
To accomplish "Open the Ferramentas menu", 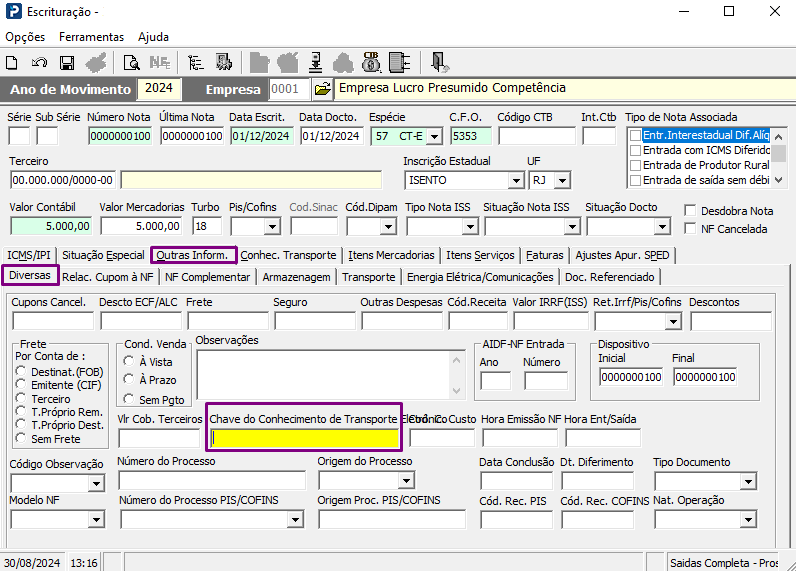I will coord(91,37).
